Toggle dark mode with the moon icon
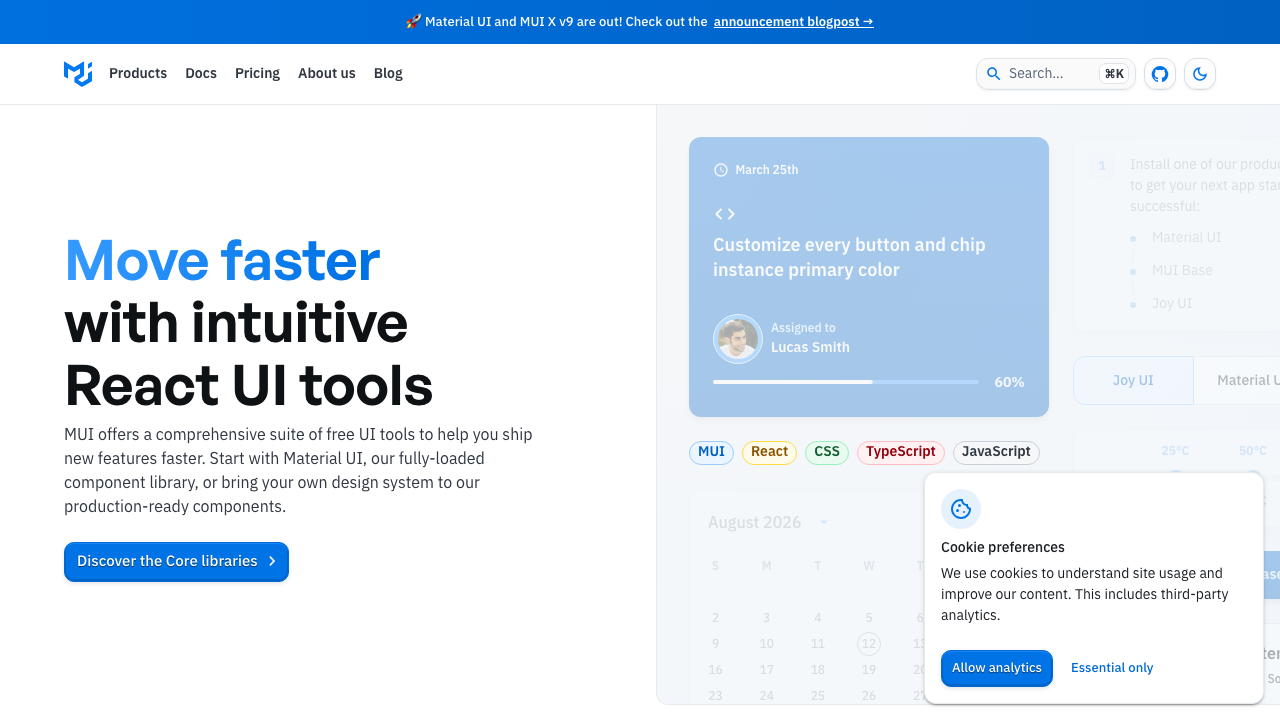 coord(1200,73)
